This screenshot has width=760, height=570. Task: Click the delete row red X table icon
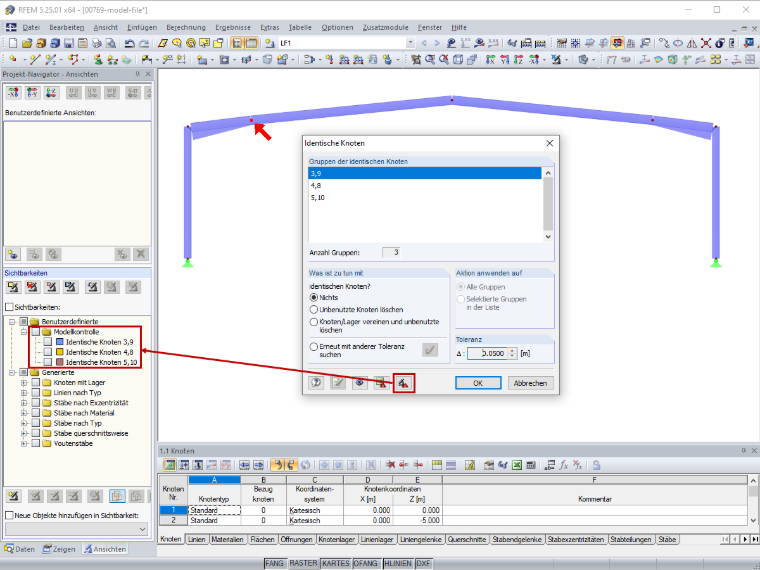click(390, 465)
